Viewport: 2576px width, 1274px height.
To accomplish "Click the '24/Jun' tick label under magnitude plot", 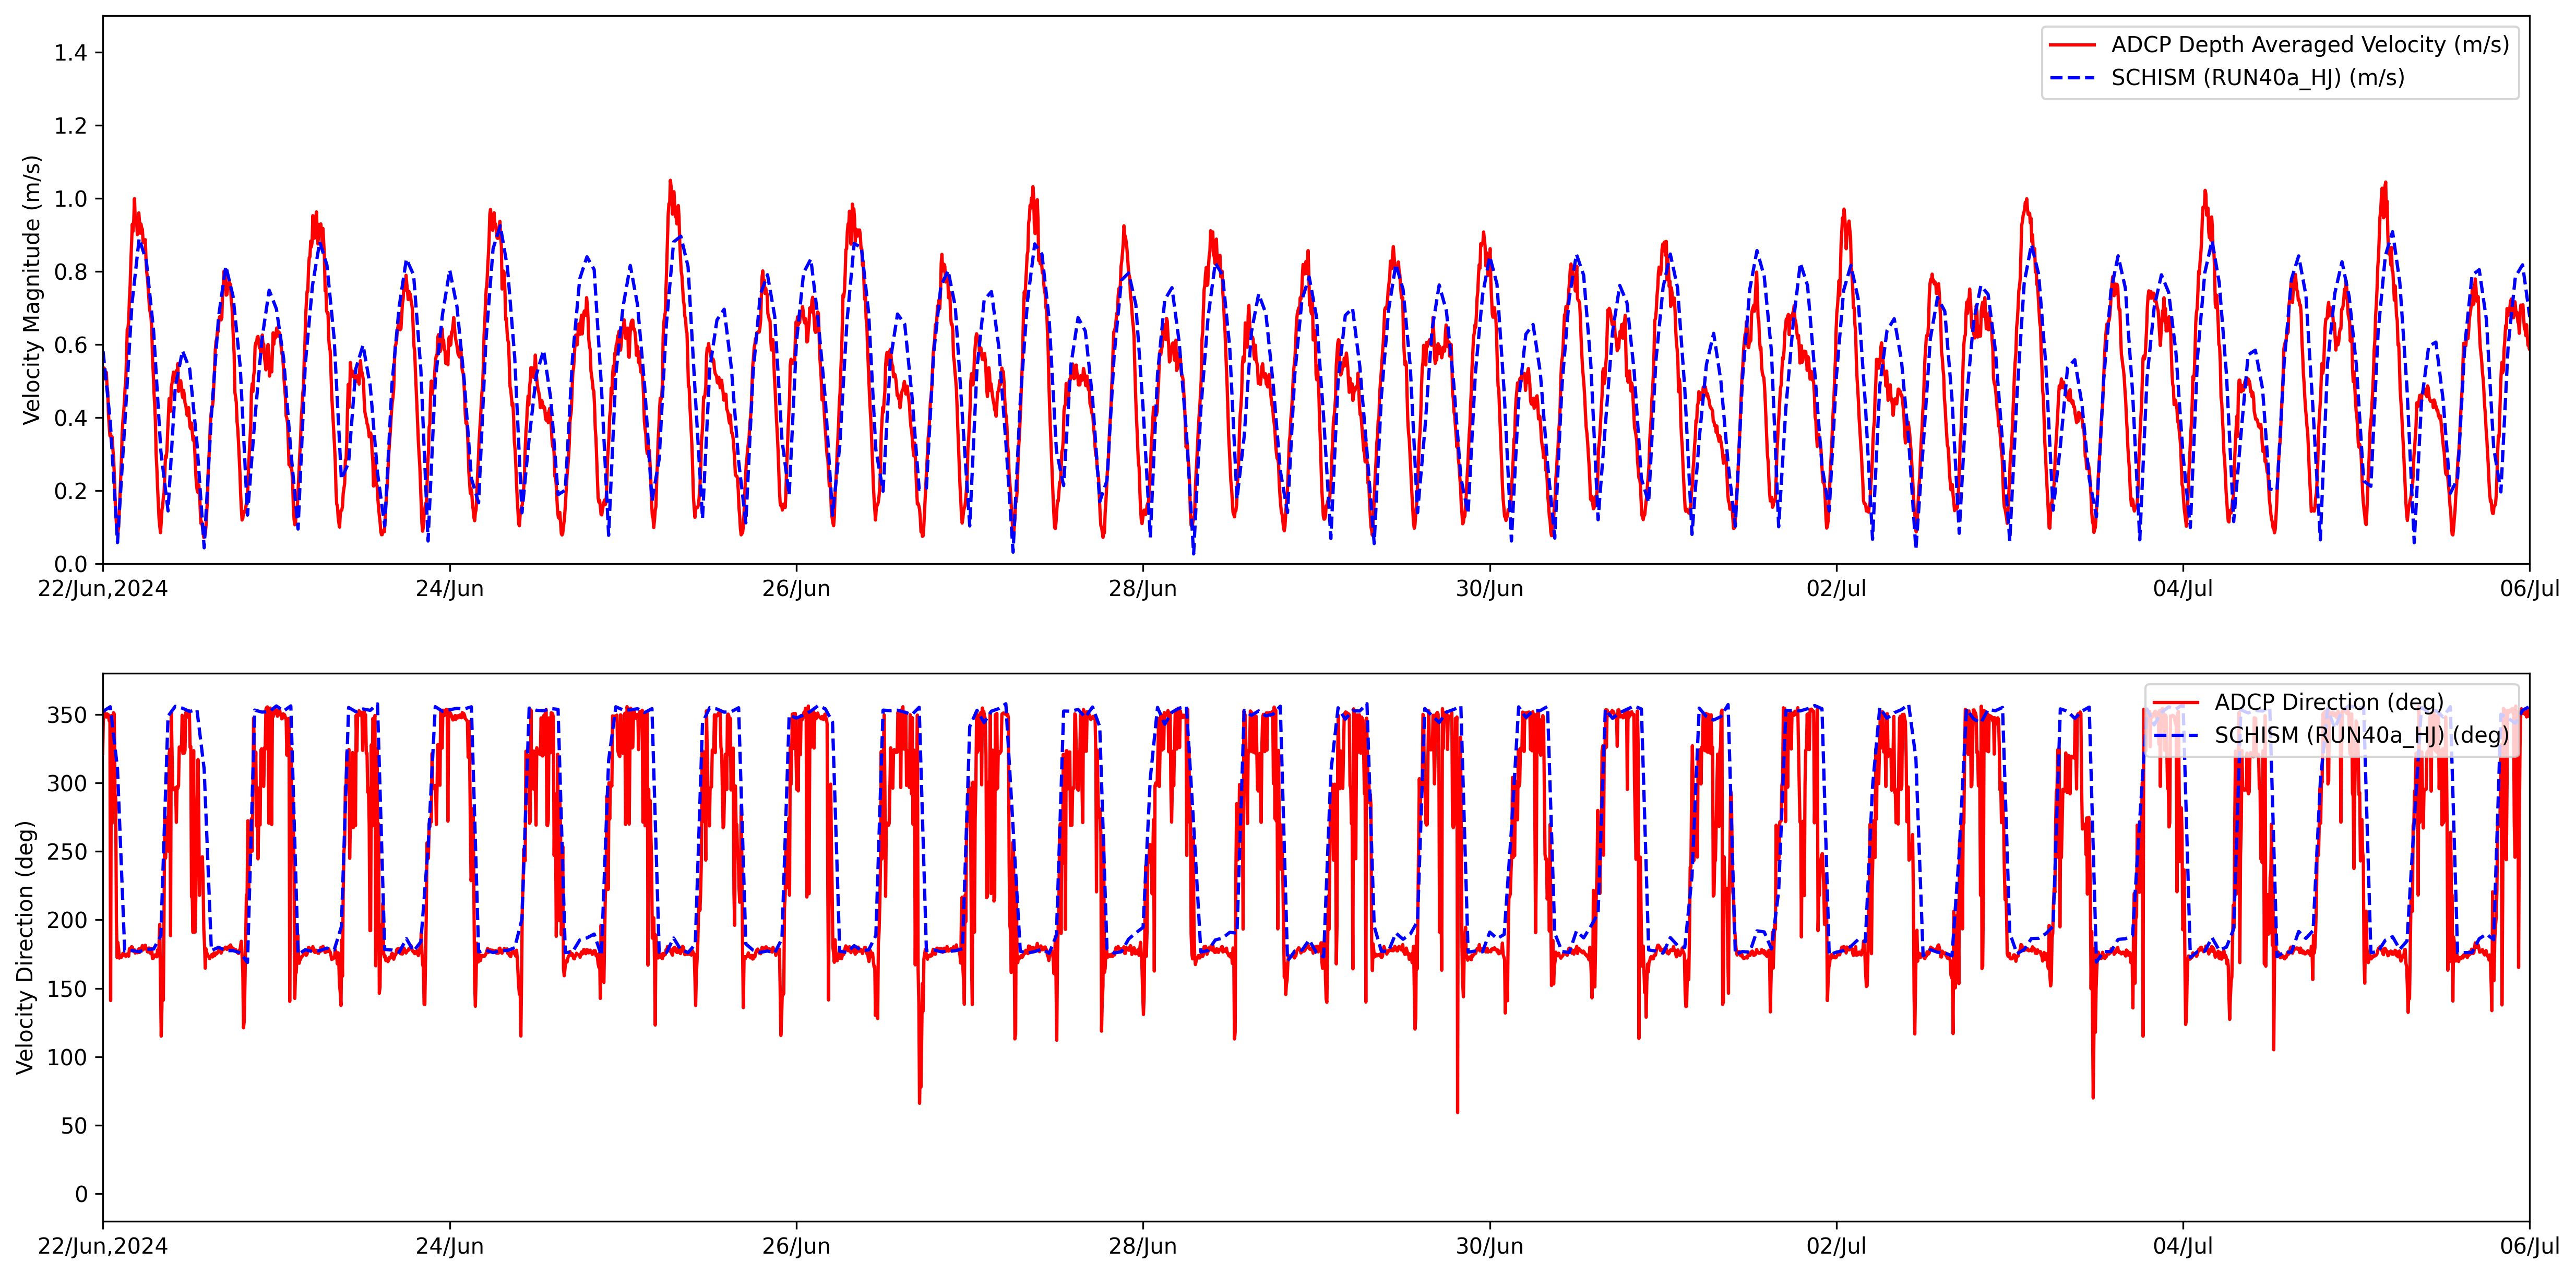I will [449, 589].
